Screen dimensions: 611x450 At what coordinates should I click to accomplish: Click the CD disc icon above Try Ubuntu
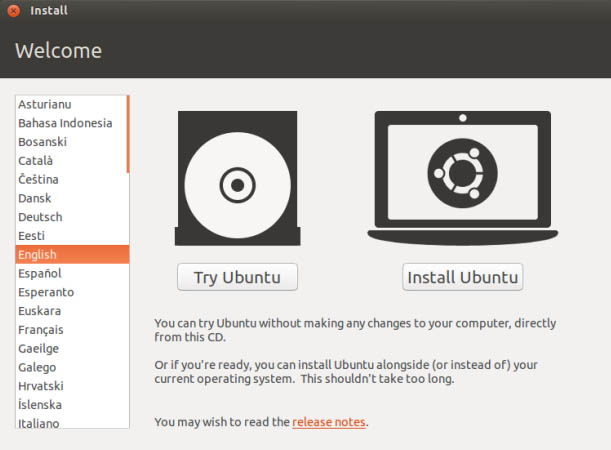238,178
